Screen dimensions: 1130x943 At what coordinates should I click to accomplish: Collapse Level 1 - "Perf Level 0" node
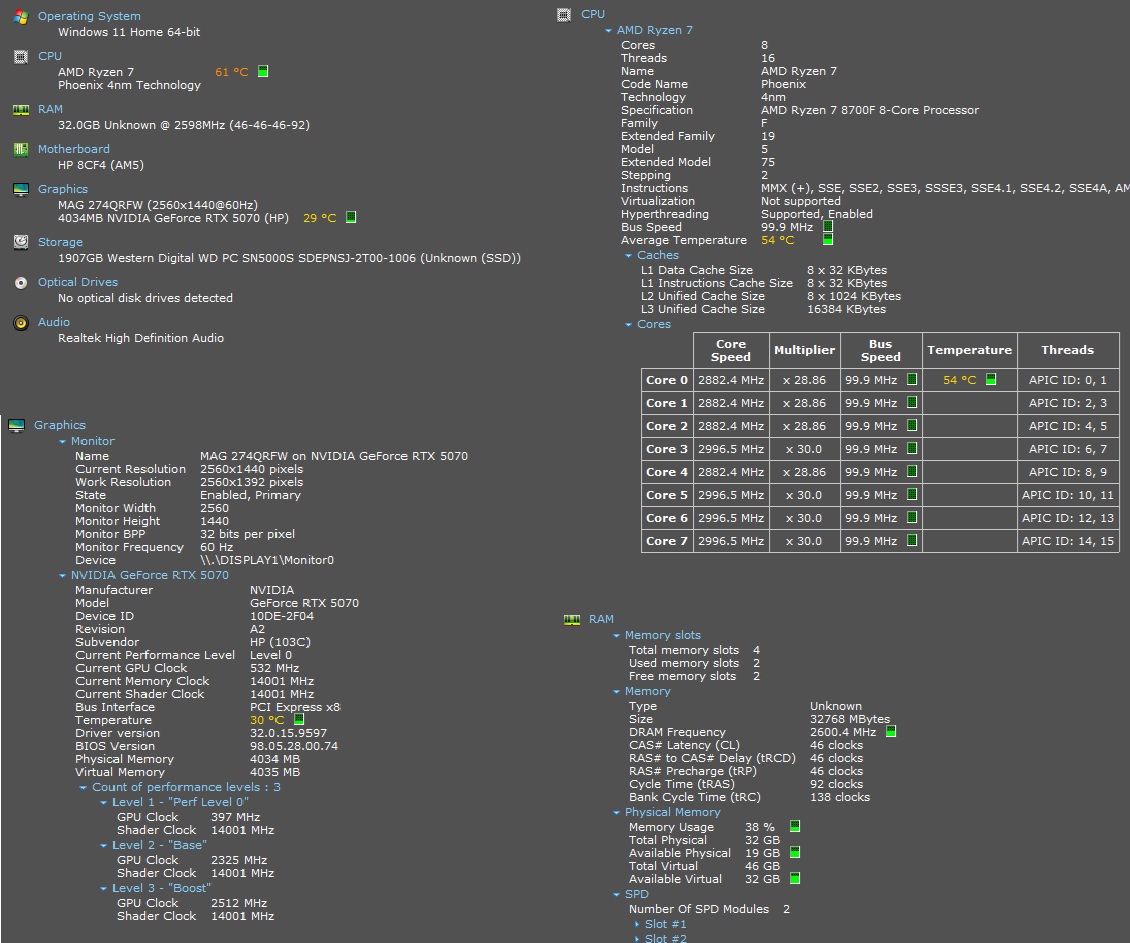(103, 803)
